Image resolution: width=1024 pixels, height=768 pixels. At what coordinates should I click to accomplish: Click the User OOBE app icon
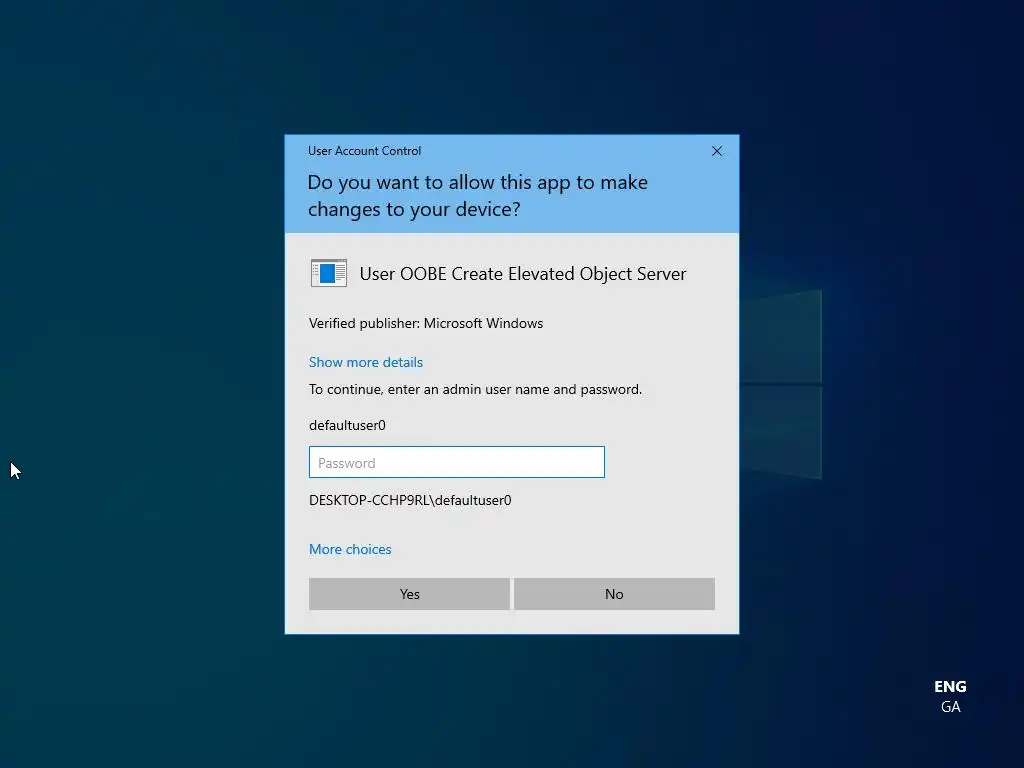click(328, 273)
